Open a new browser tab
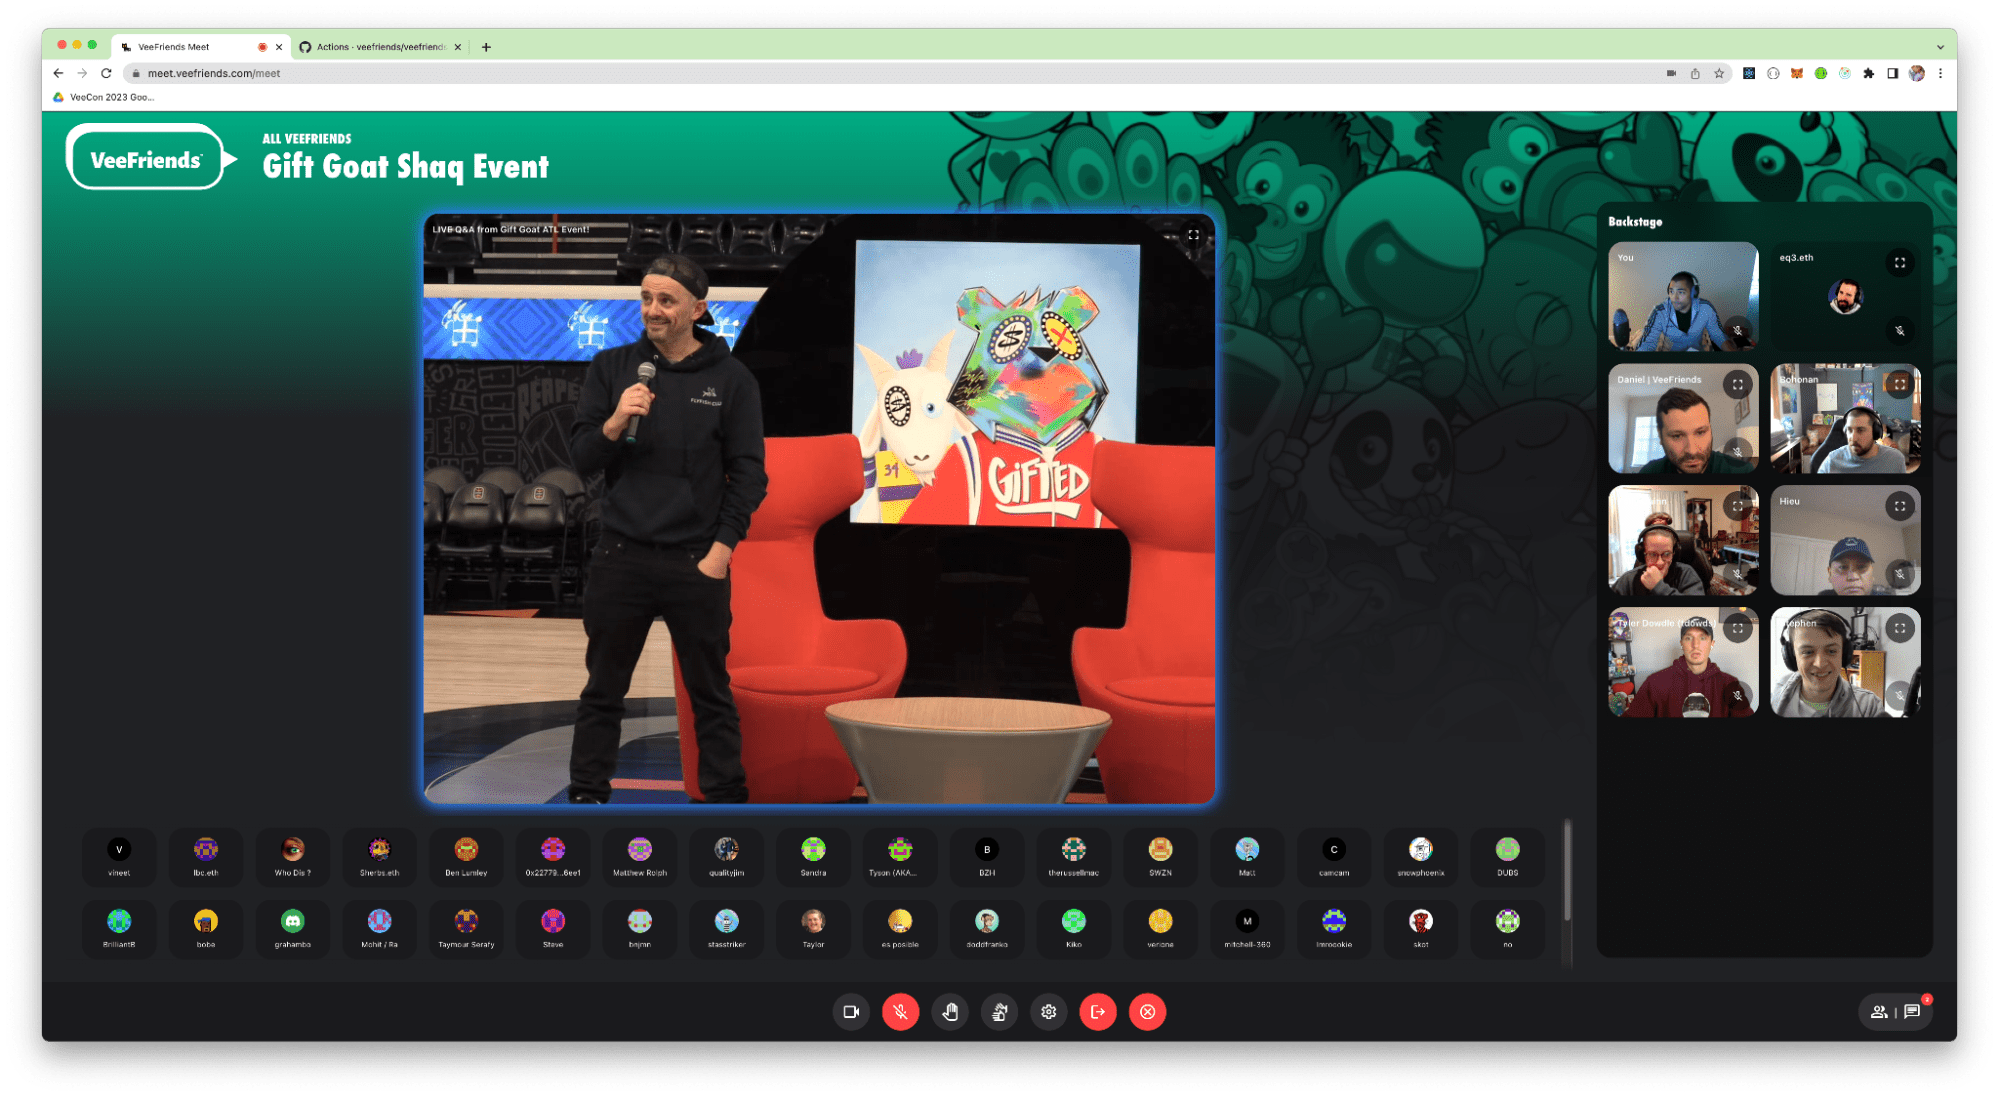This screenshot has width=1999, height=1098. click(x=486, y=47)
